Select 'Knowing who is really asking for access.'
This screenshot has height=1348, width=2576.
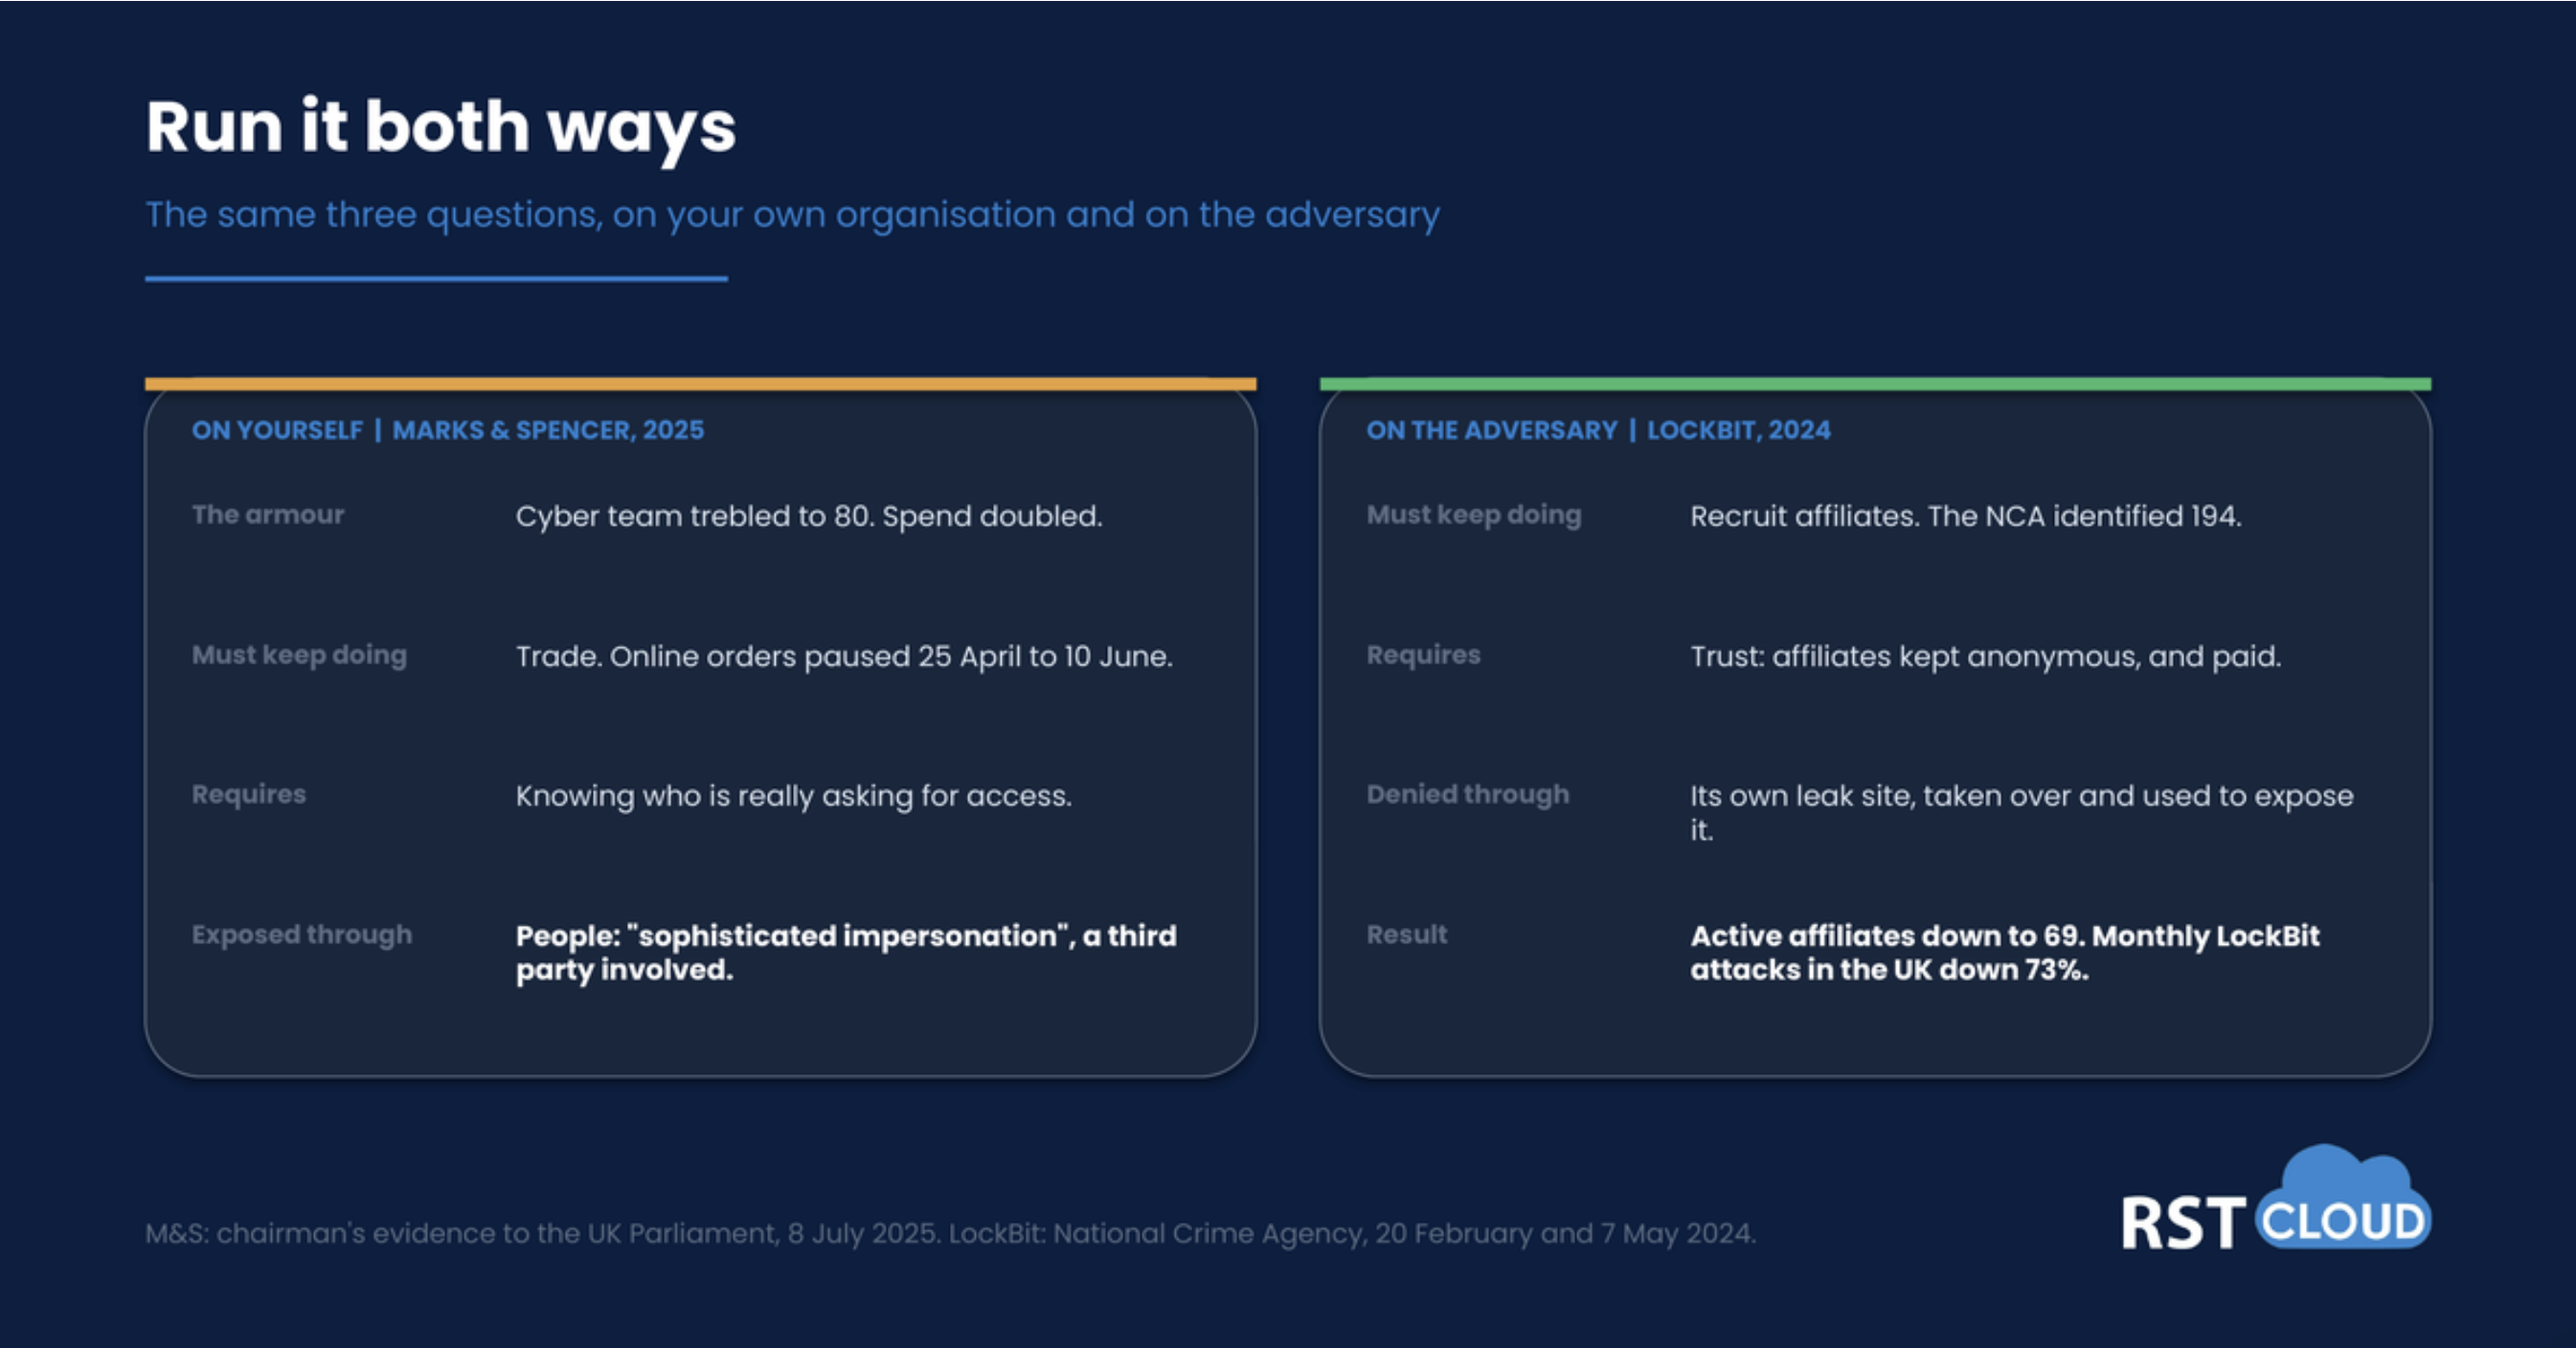pyautogui.click(x=793, y=796)
